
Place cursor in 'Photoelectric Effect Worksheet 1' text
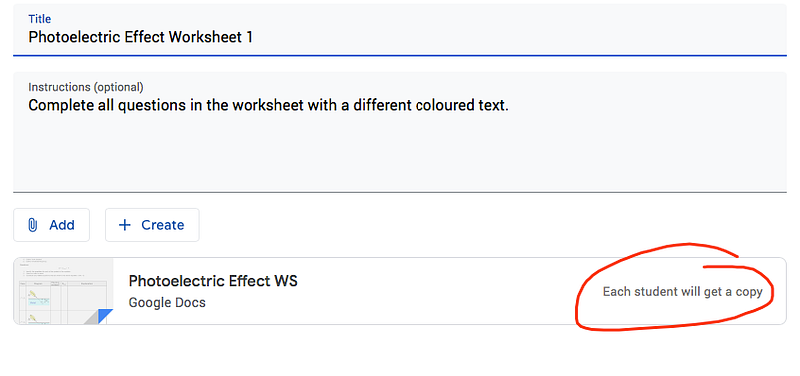[x=141, y=37]
